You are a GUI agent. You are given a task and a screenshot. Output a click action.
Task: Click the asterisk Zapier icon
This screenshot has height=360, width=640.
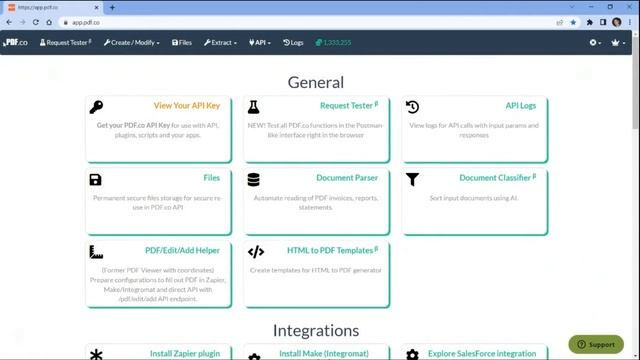click(x=96, y=354)
